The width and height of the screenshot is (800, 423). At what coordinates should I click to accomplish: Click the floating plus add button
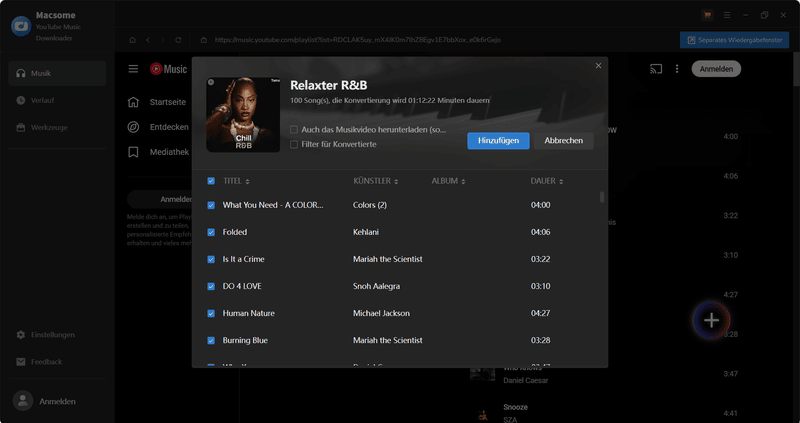tap(711, 320)
